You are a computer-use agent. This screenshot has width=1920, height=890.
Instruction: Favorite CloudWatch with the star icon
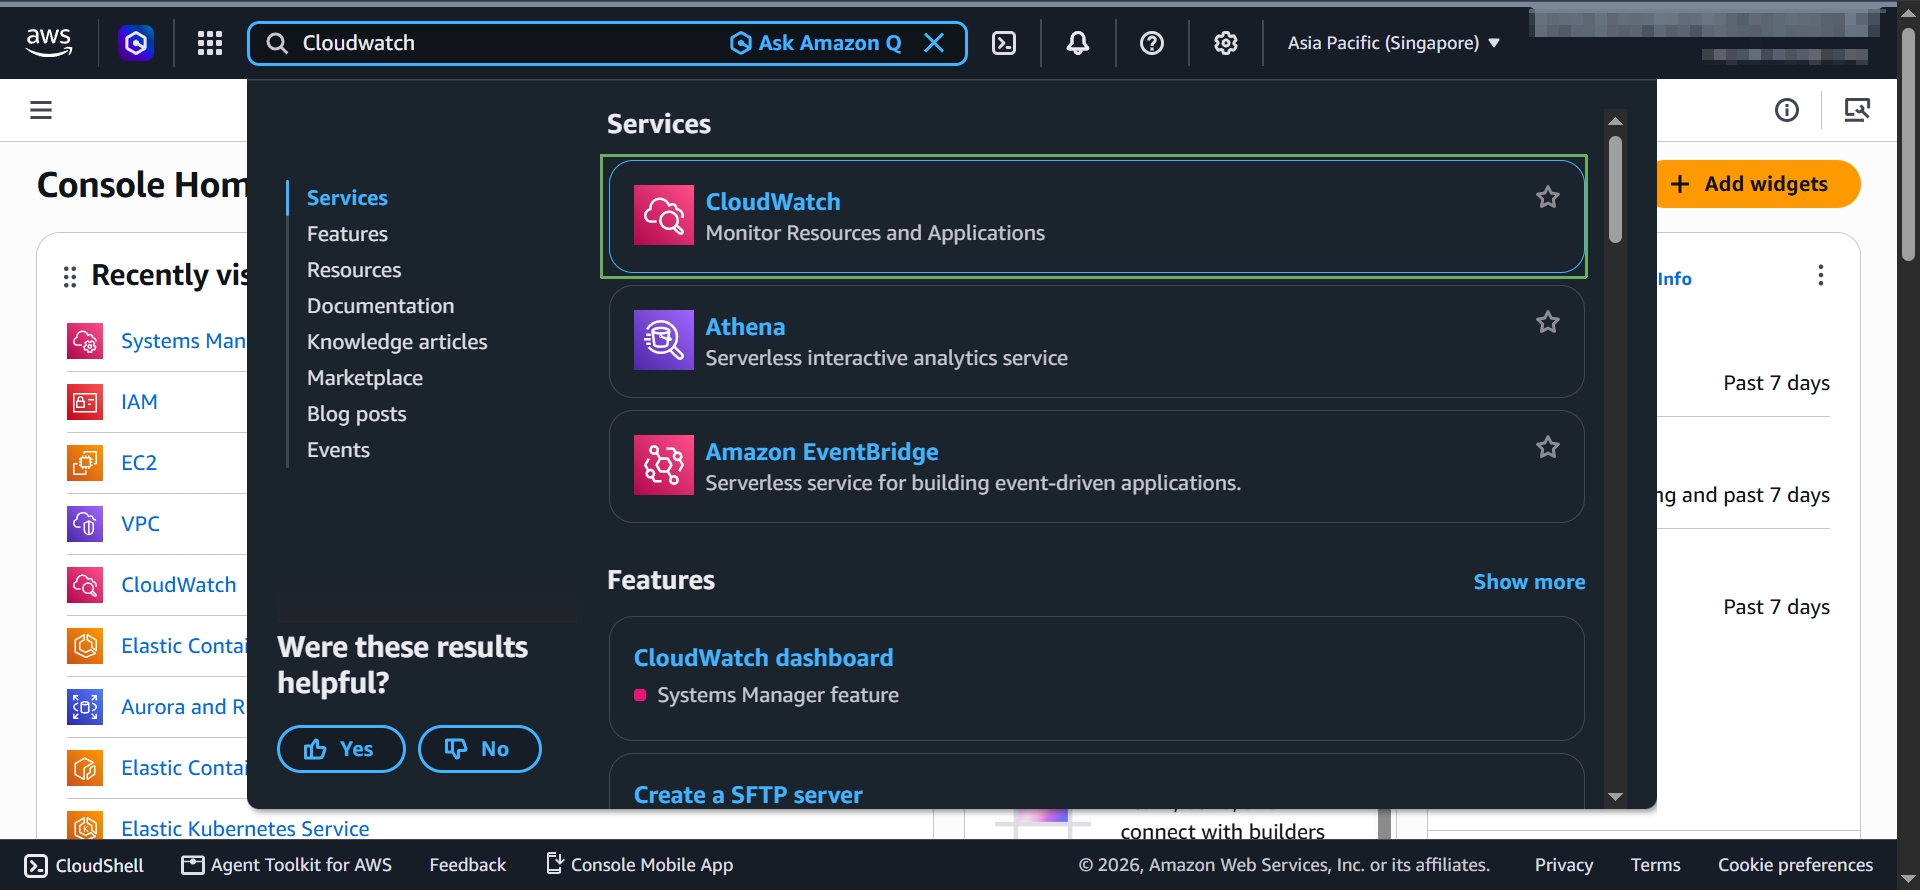[1548, 197]
